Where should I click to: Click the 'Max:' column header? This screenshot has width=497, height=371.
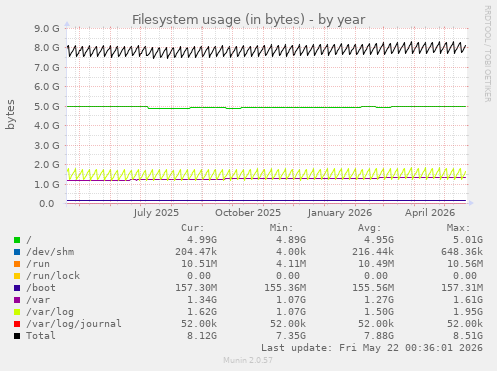click(459, 228)
